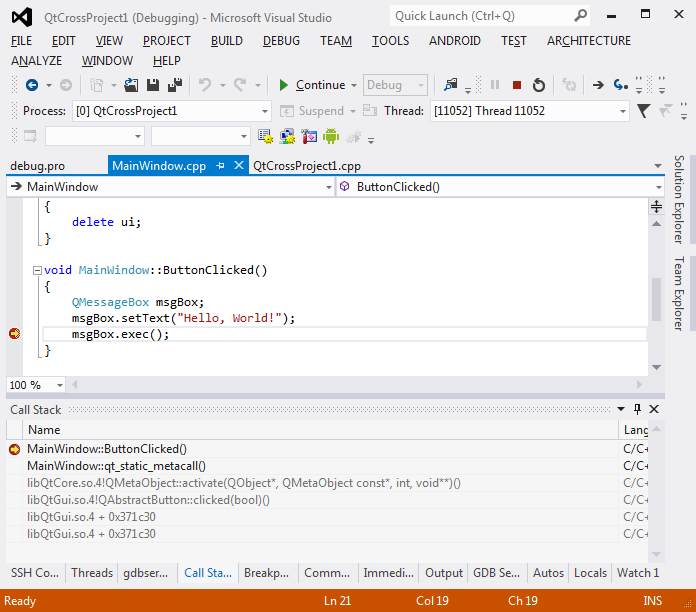Screen dimensions: 696x612
Task: Toggle the breakpoint on msgBox.exec() line
Action: pyautogui.click(x=14, y=334)
